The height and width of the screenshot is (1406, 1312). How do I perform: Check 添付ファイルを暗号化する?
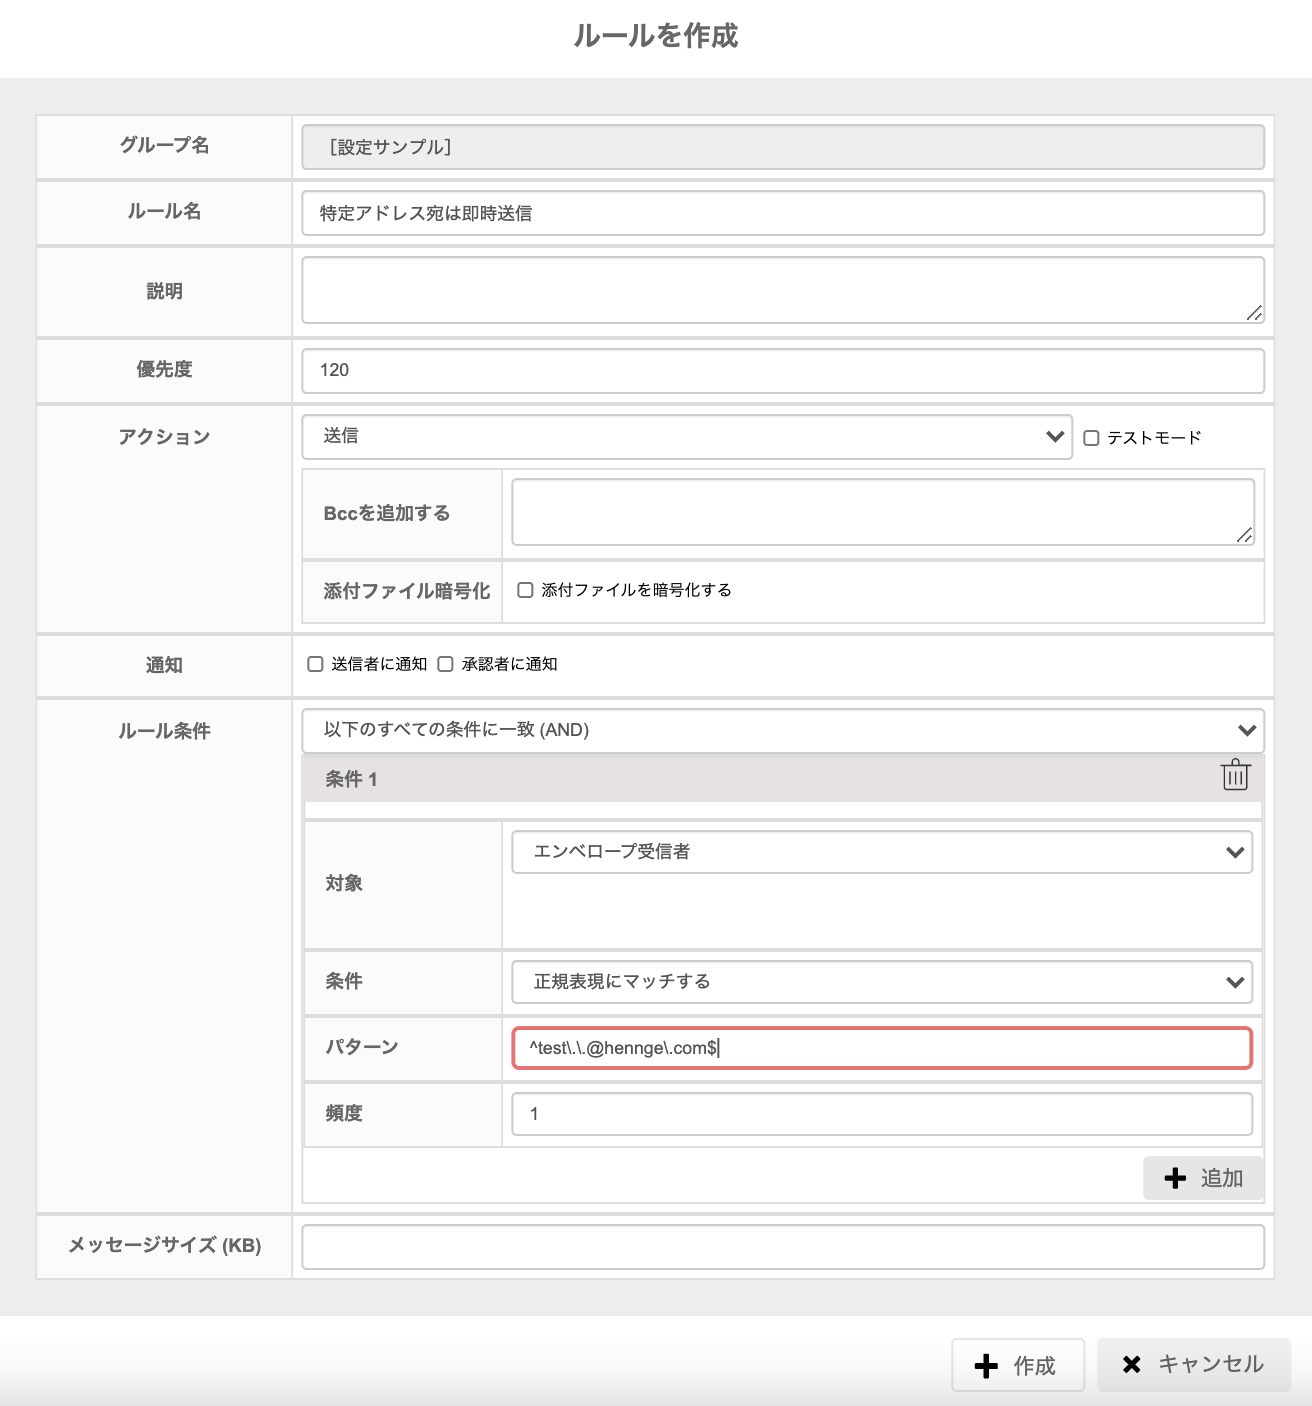click(x=525, y=590)
